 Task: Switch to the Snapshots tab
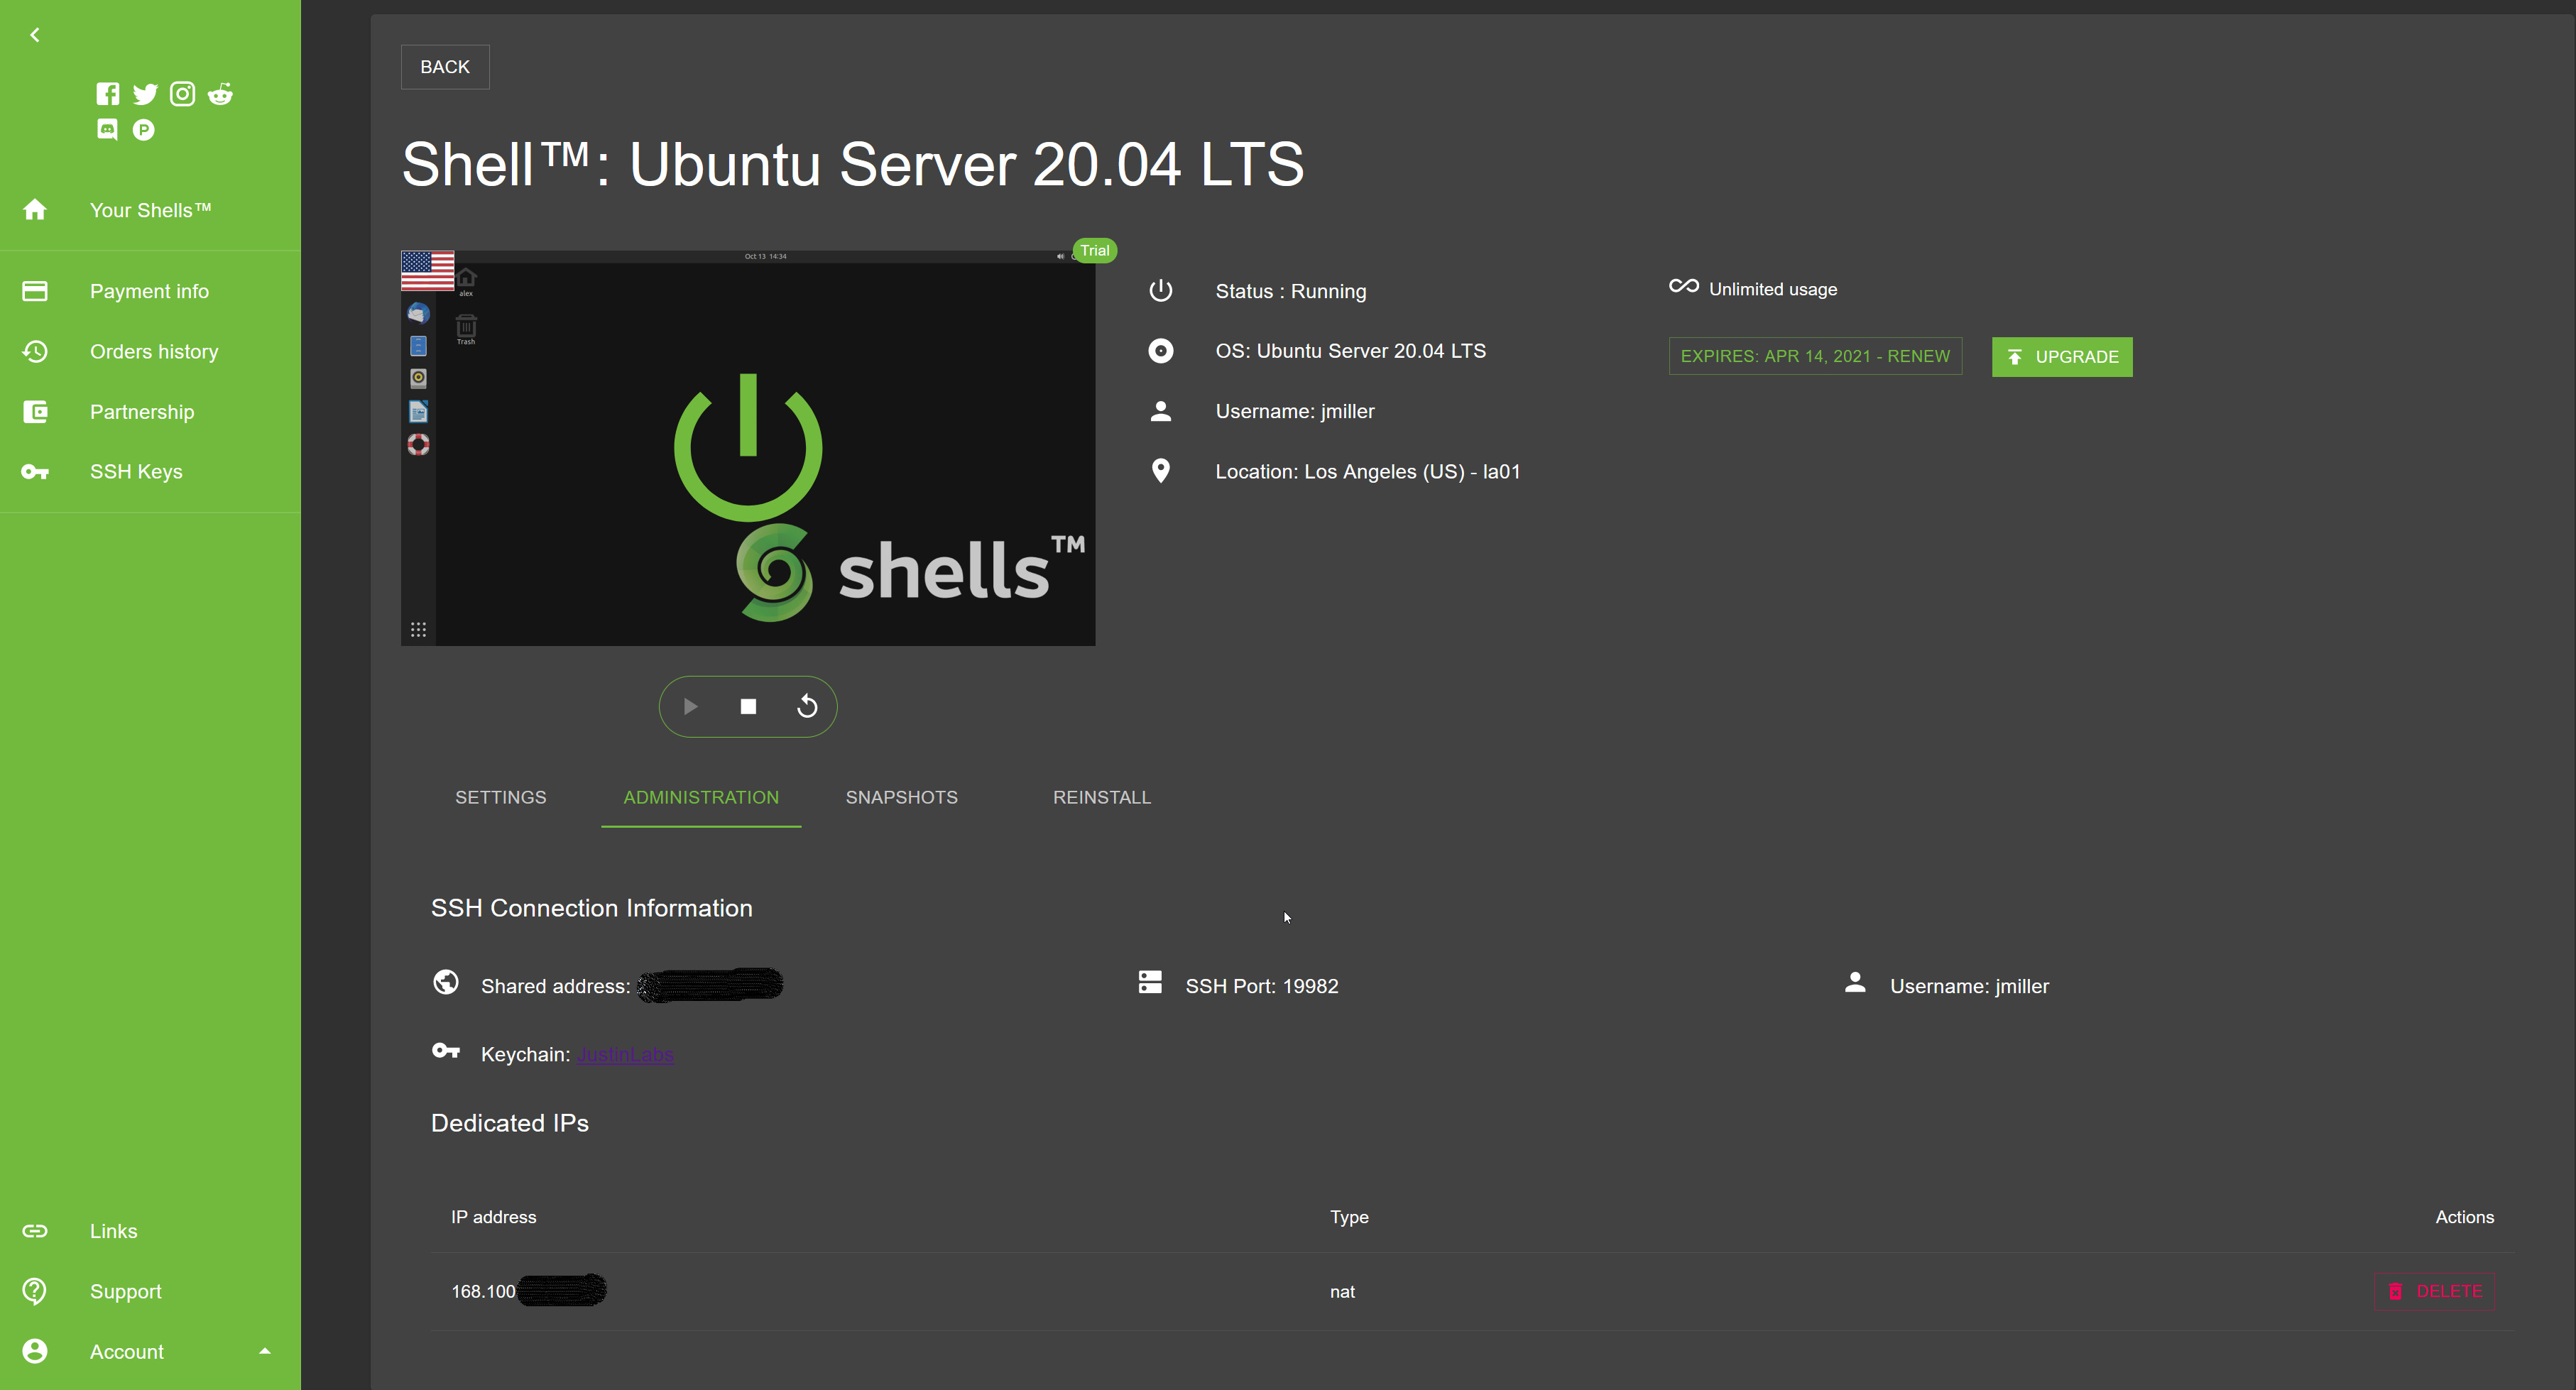pos(901,797)
